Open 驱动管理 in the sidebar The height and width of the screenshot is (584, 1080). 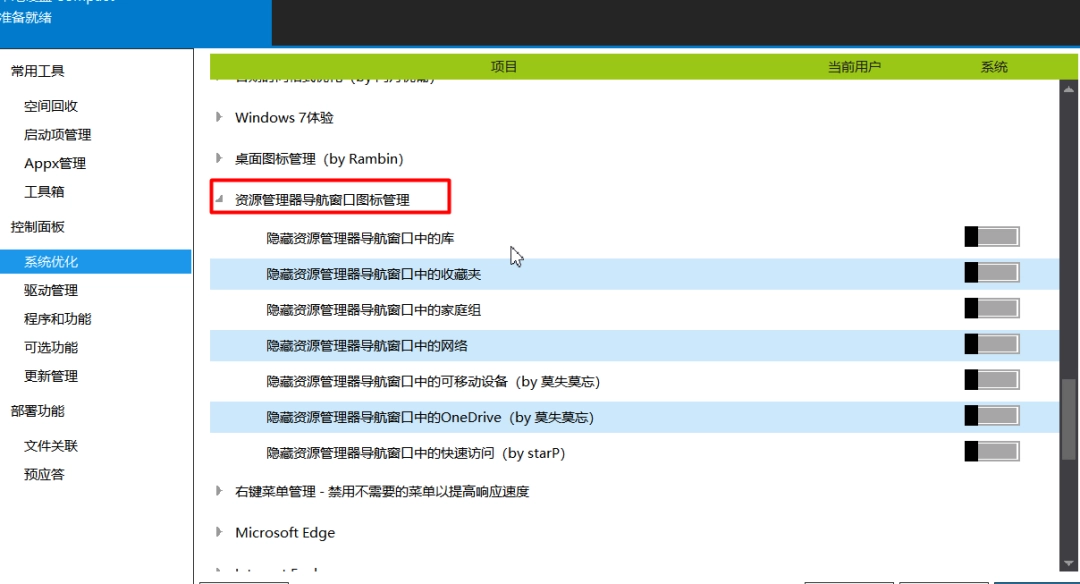pyautogui.click(x=51, y=291)
